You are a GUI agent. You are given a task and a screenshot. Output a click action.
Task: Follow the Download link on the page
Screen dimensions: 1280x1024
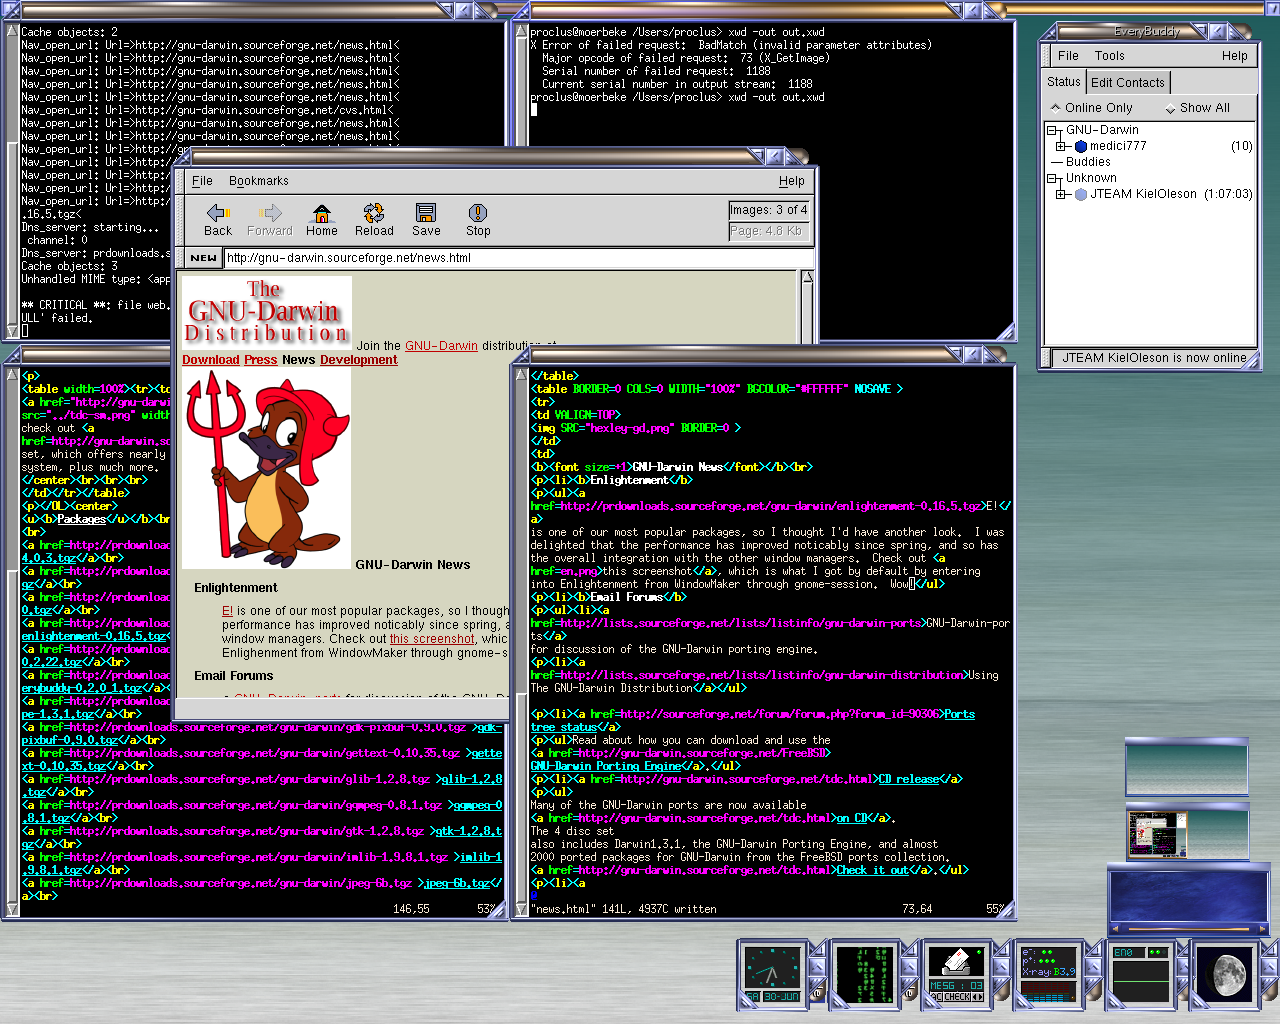tap(210, 360)
